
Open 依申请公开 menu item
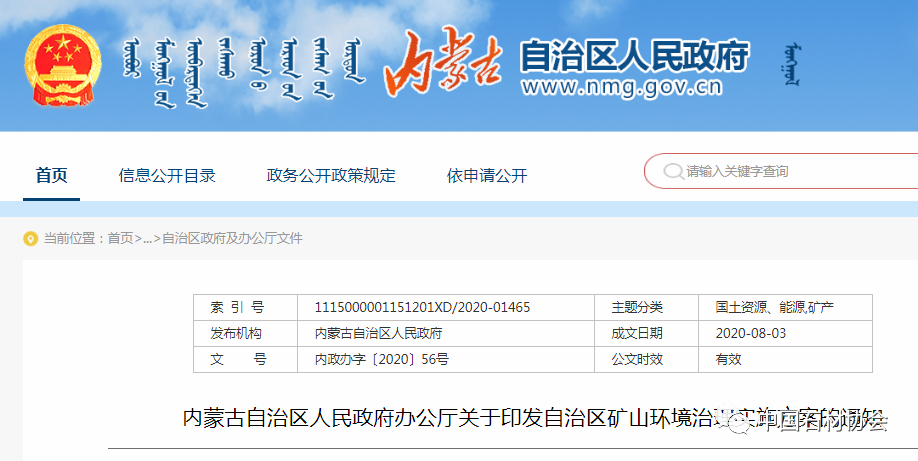click(x=487, y=175)
